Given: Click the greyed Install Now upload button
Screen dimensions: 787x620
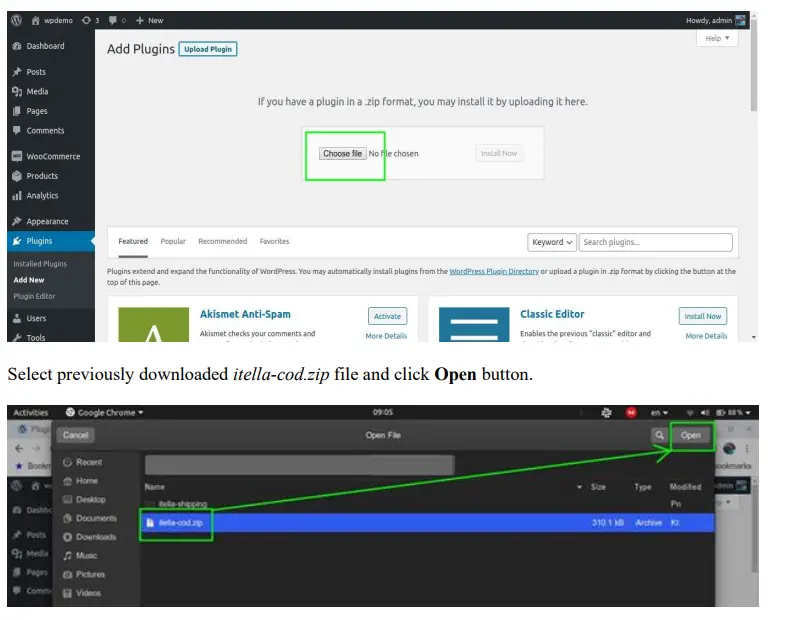Looking at the screenshot, I should pyautogui.click(x=499, y=154).
